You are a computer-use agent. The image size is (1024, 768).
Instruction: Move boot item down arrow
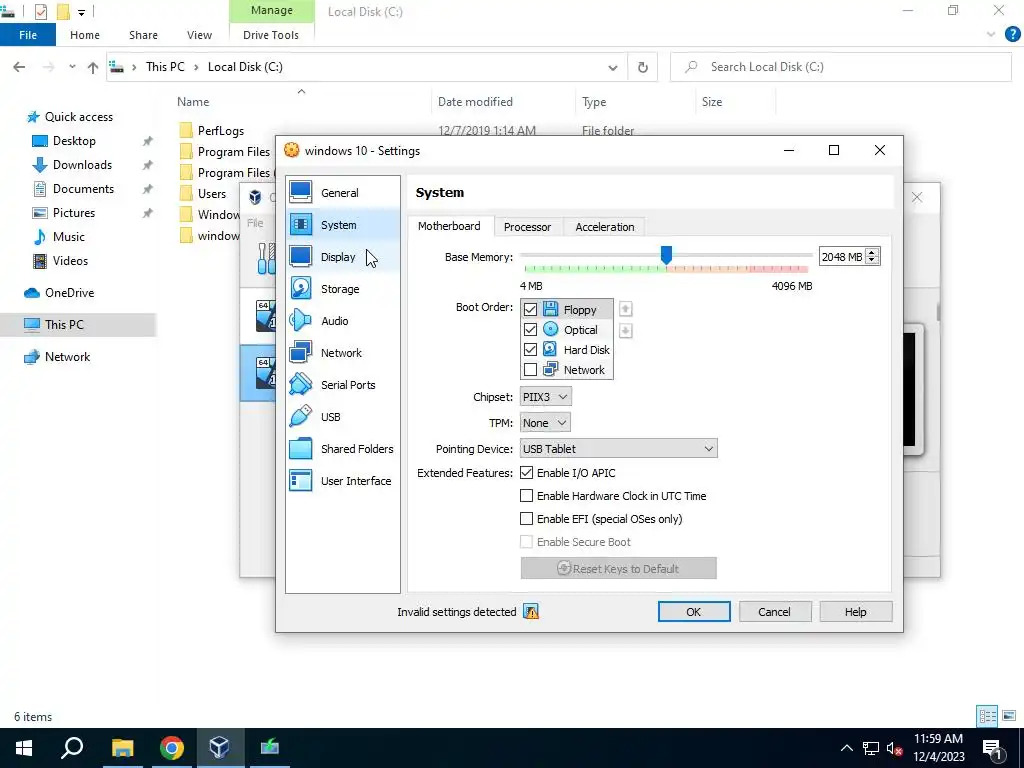tap(625, 330)
